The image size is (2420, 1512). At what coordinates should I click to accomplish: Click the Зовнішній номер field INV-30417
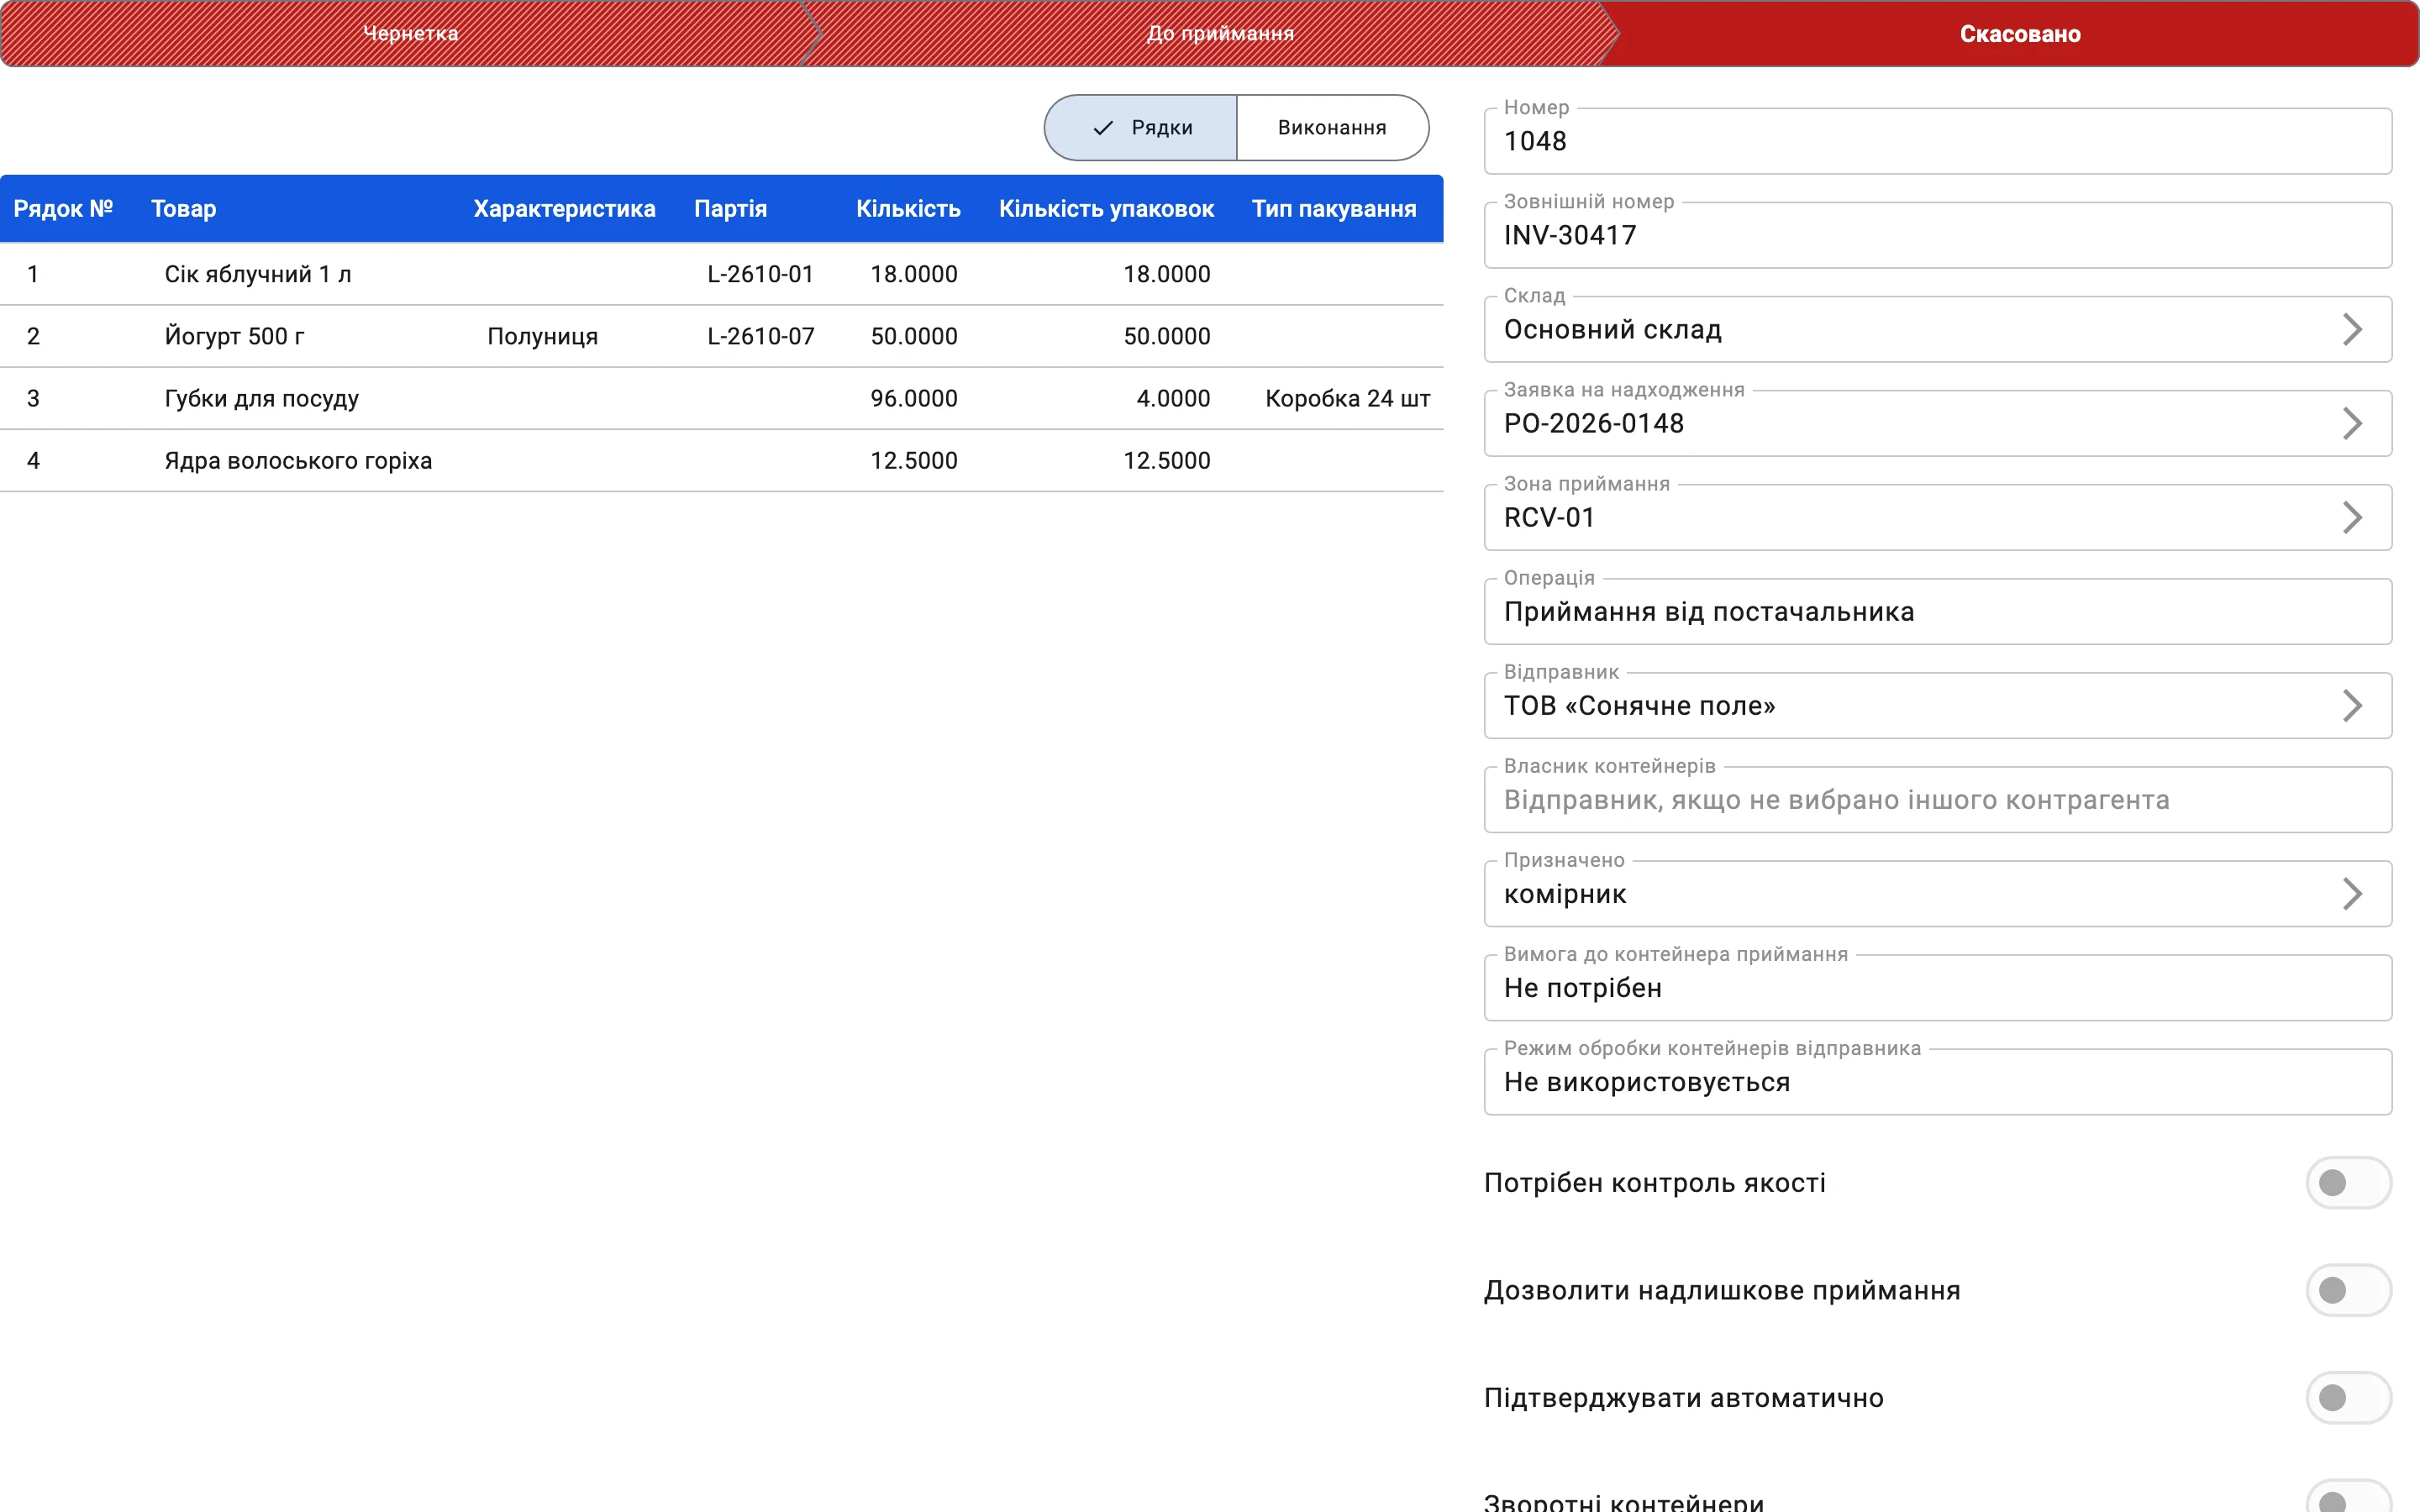click(1938, 235)
